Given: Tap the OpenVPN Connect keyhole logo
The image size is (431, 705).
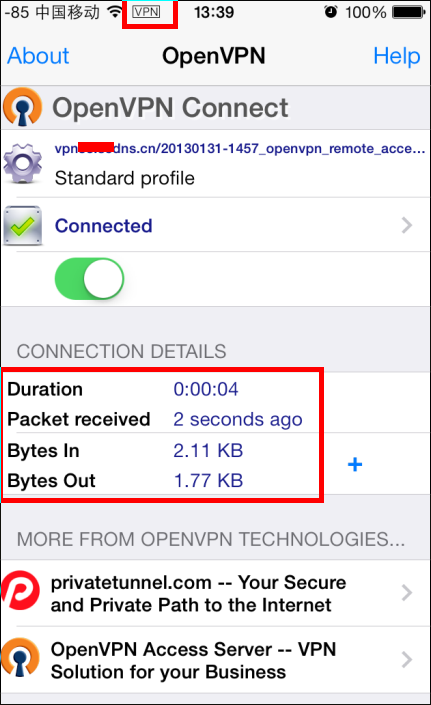Looking at the screenshot, I should point(22,107).
